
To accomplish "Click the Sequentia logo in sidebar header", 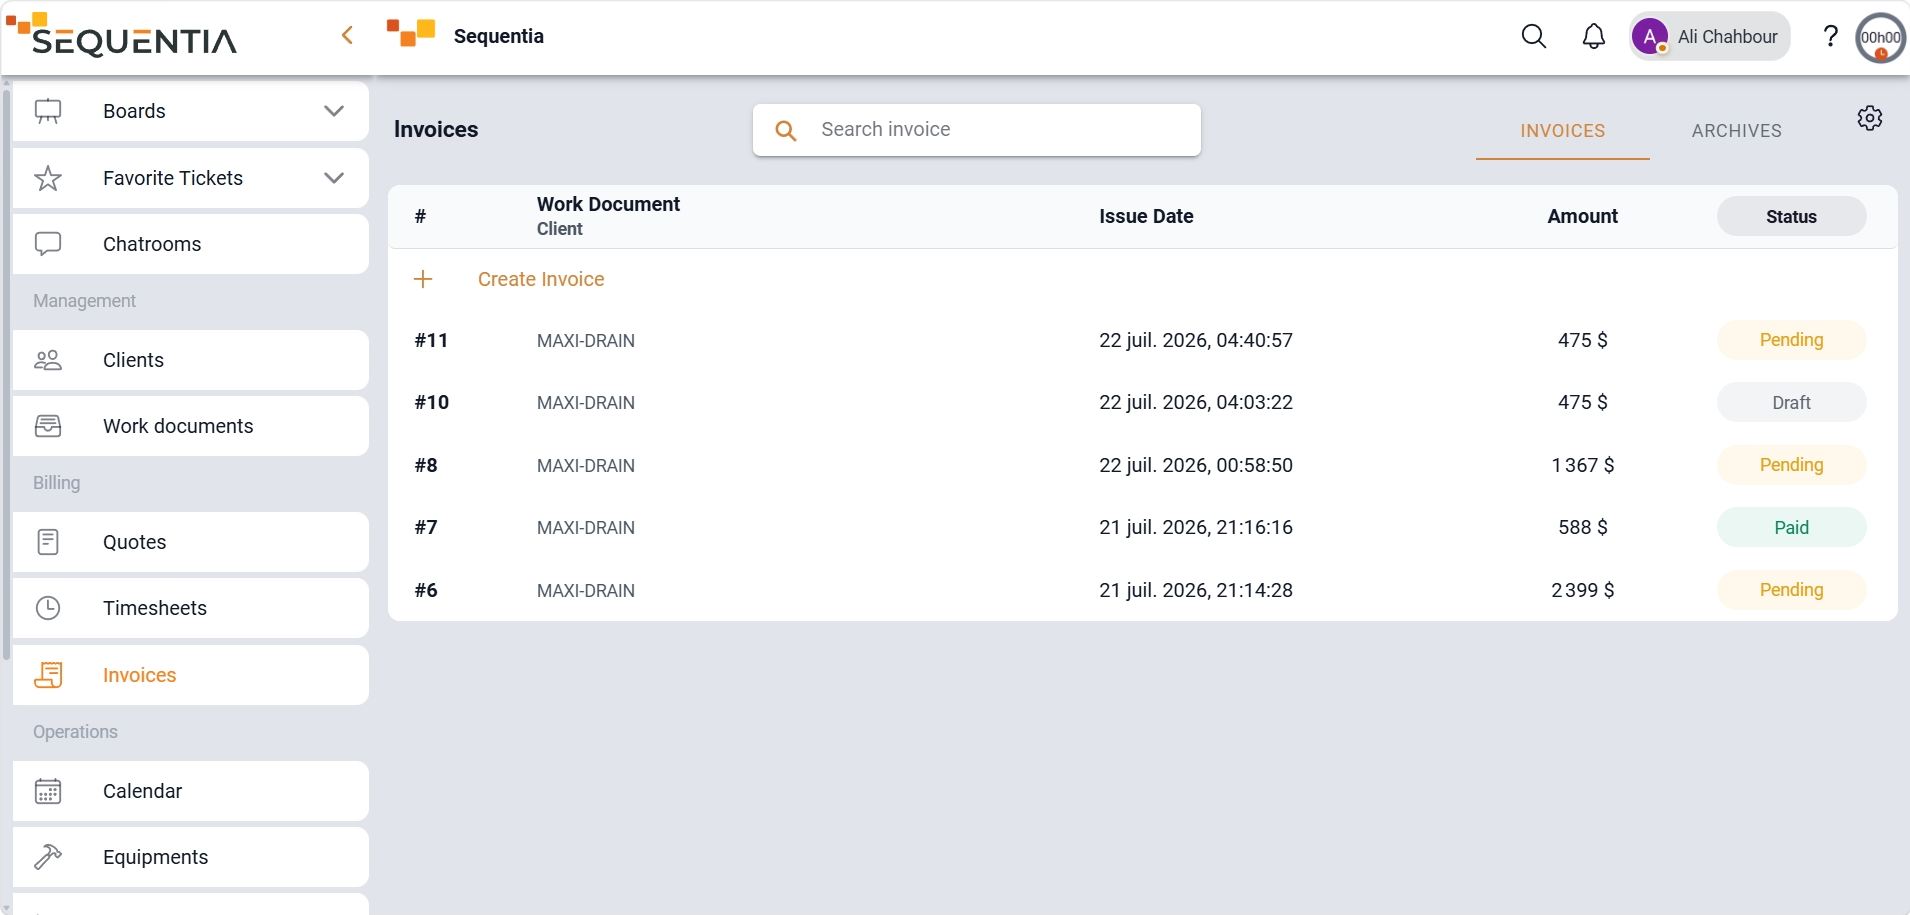I will (x=121, y=36).
